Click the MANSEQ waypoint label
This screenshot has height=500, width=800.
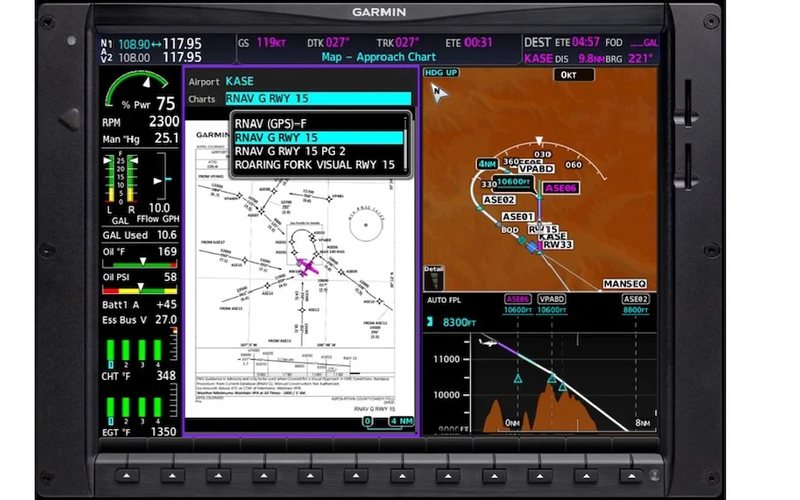click(625, 284)
